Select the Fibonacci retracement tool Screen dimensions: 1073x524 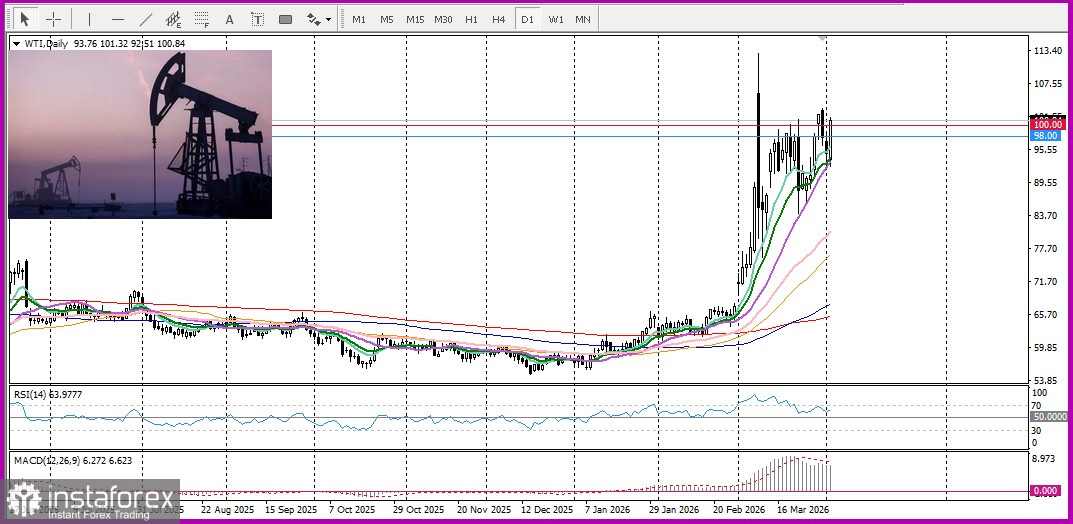202,19
